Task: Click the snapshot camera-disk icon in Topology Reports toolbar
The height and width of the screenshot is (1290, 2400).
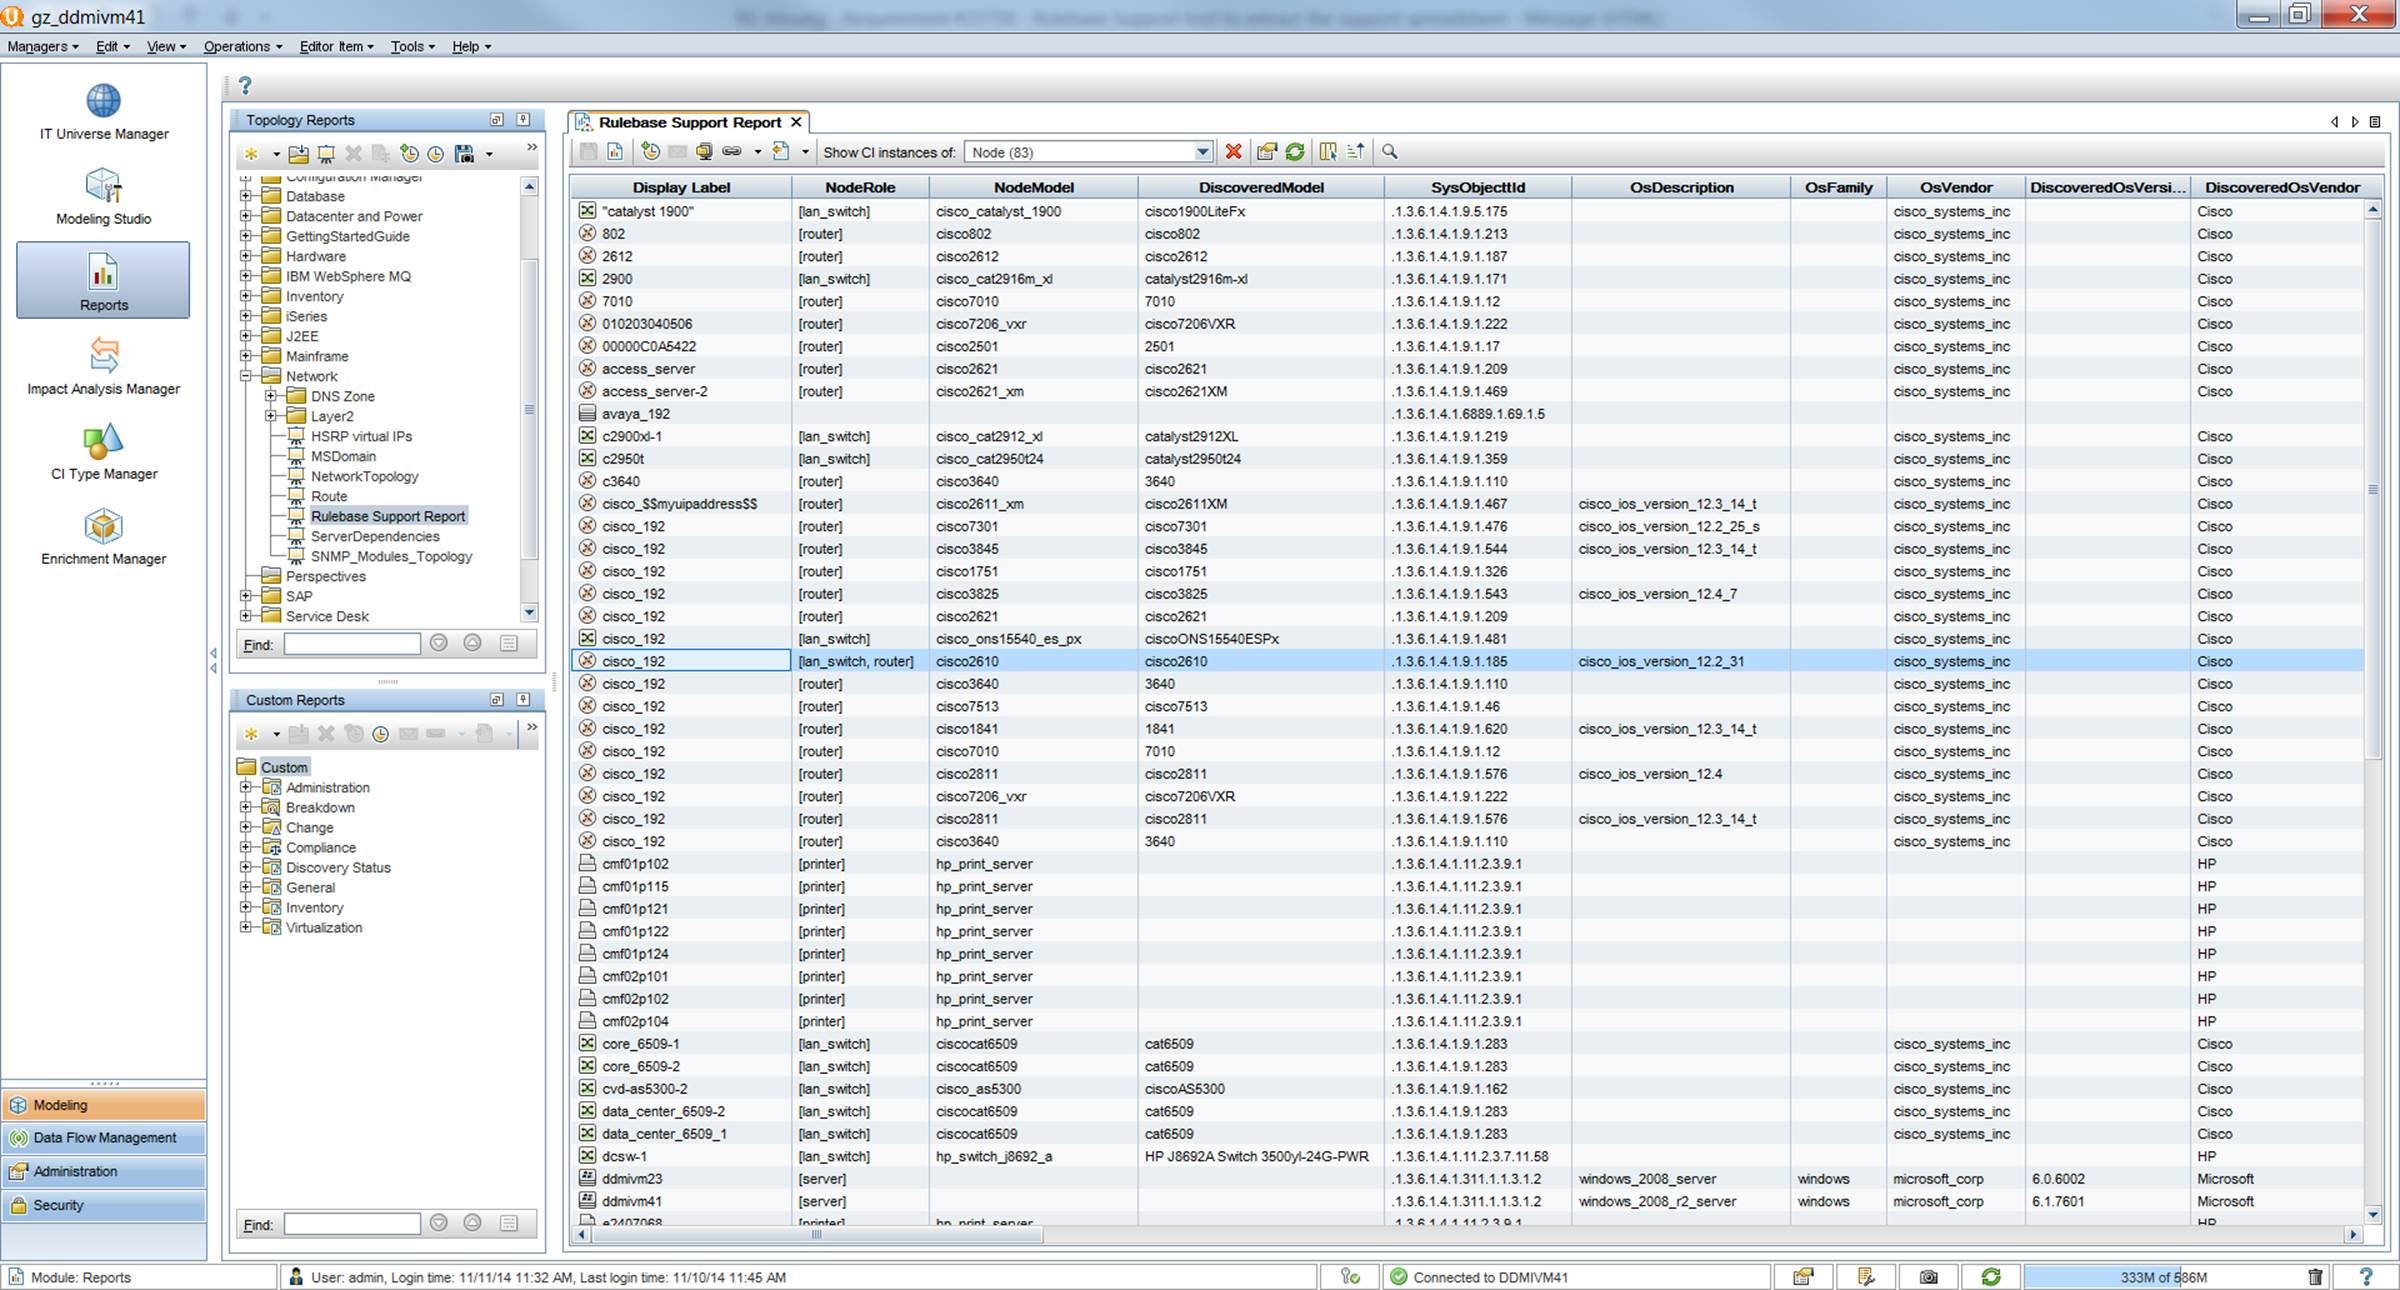Action: (464, 154)
